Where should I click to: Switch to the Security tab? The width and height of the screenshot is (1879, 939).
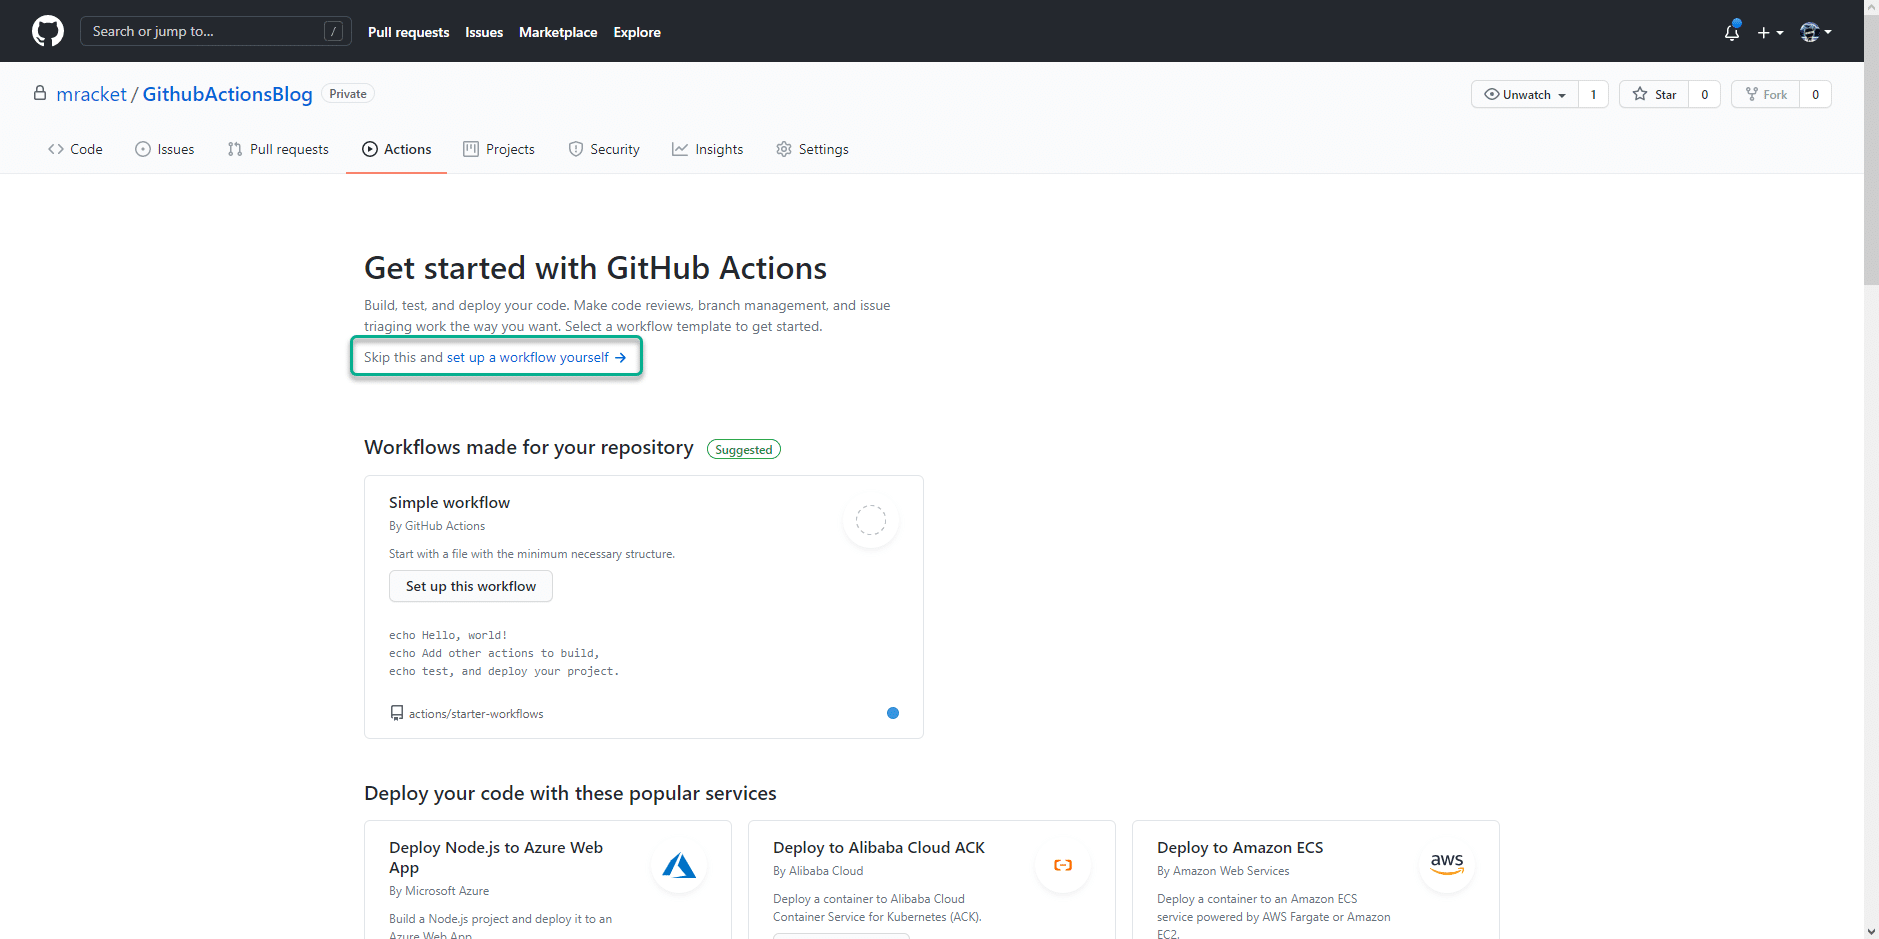pyautogui.click(x=604, y=149)
